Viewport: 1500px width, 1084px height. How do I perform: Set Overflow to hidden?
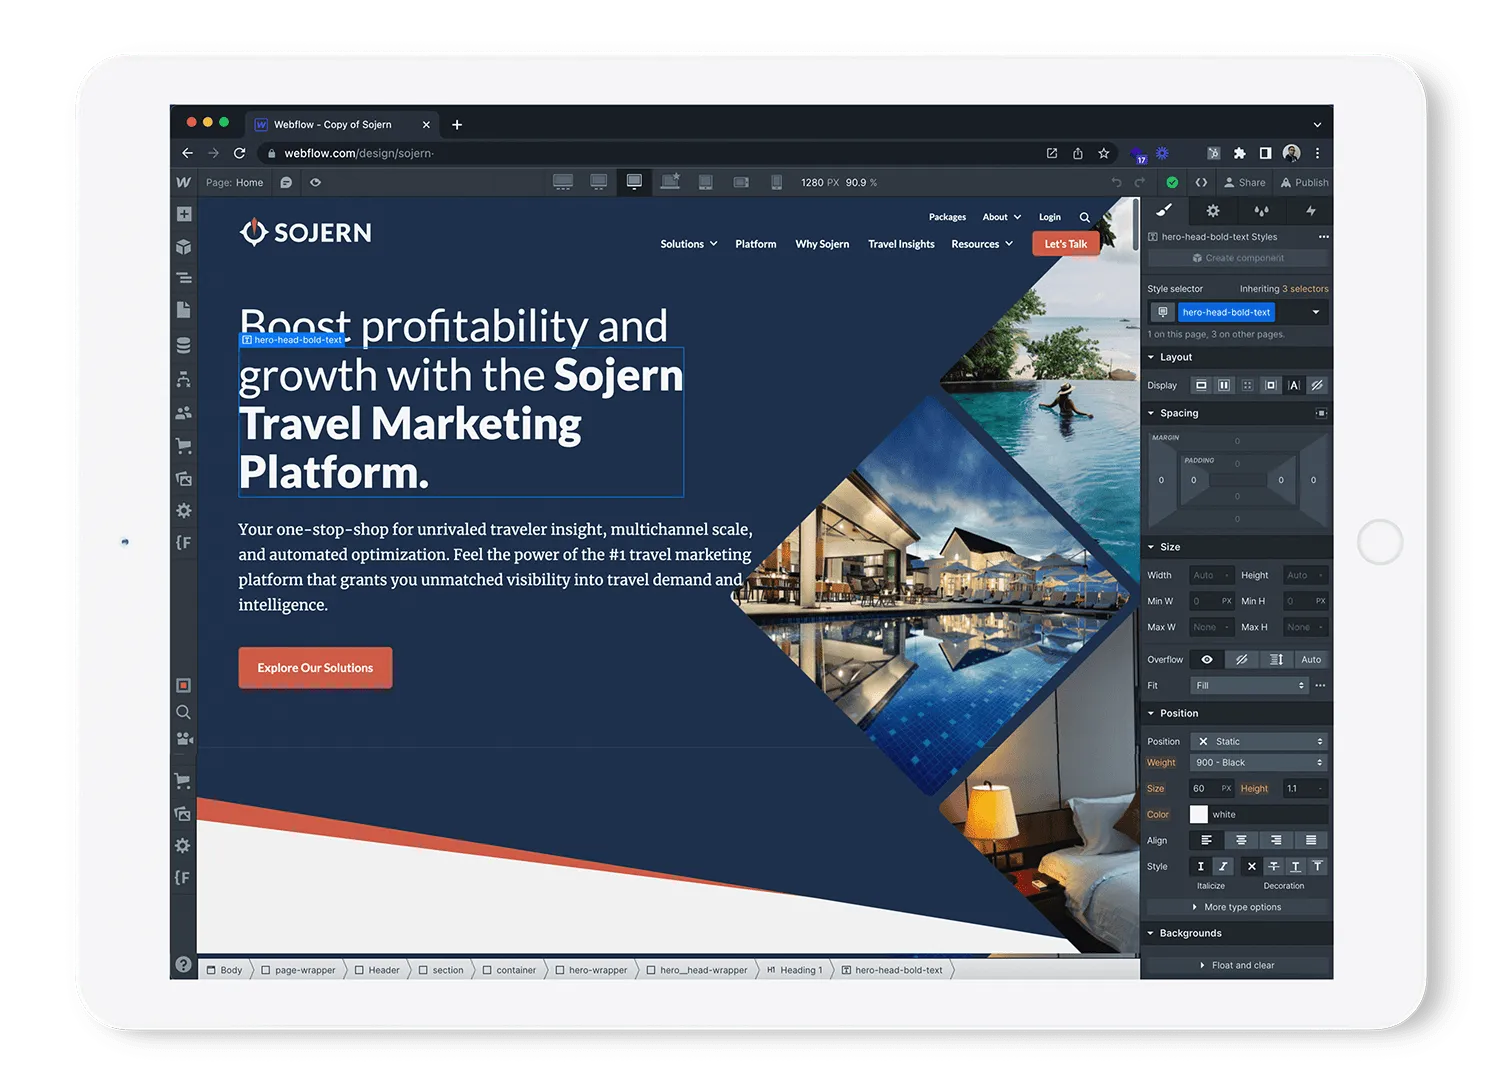point(1241,659)
